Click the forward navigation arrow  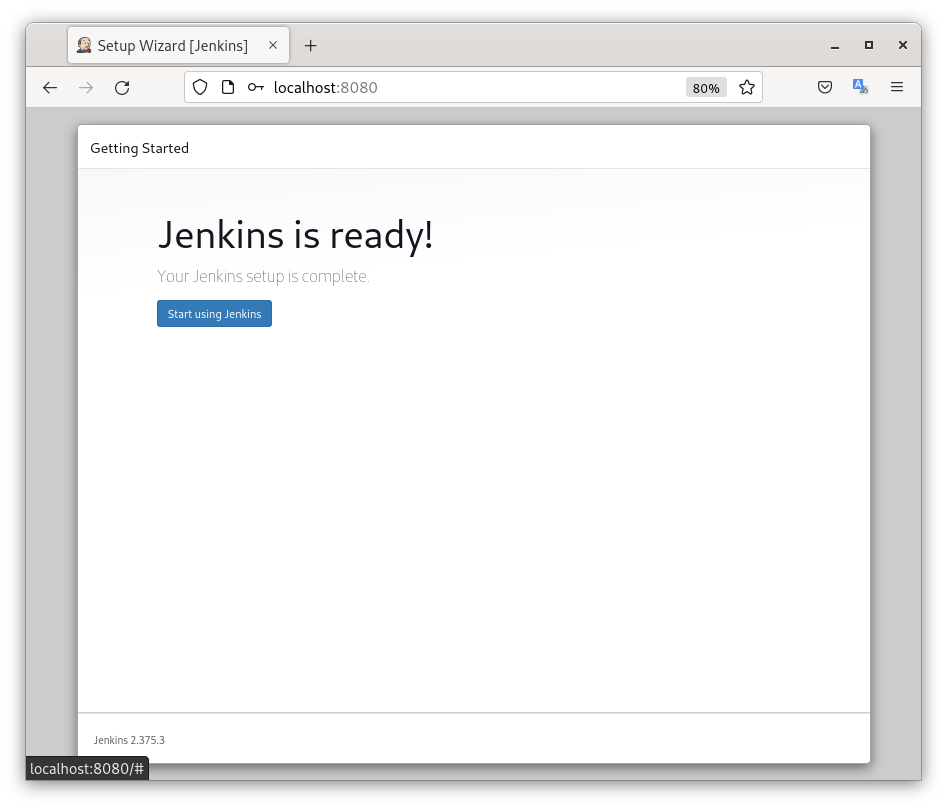point(86,88)
